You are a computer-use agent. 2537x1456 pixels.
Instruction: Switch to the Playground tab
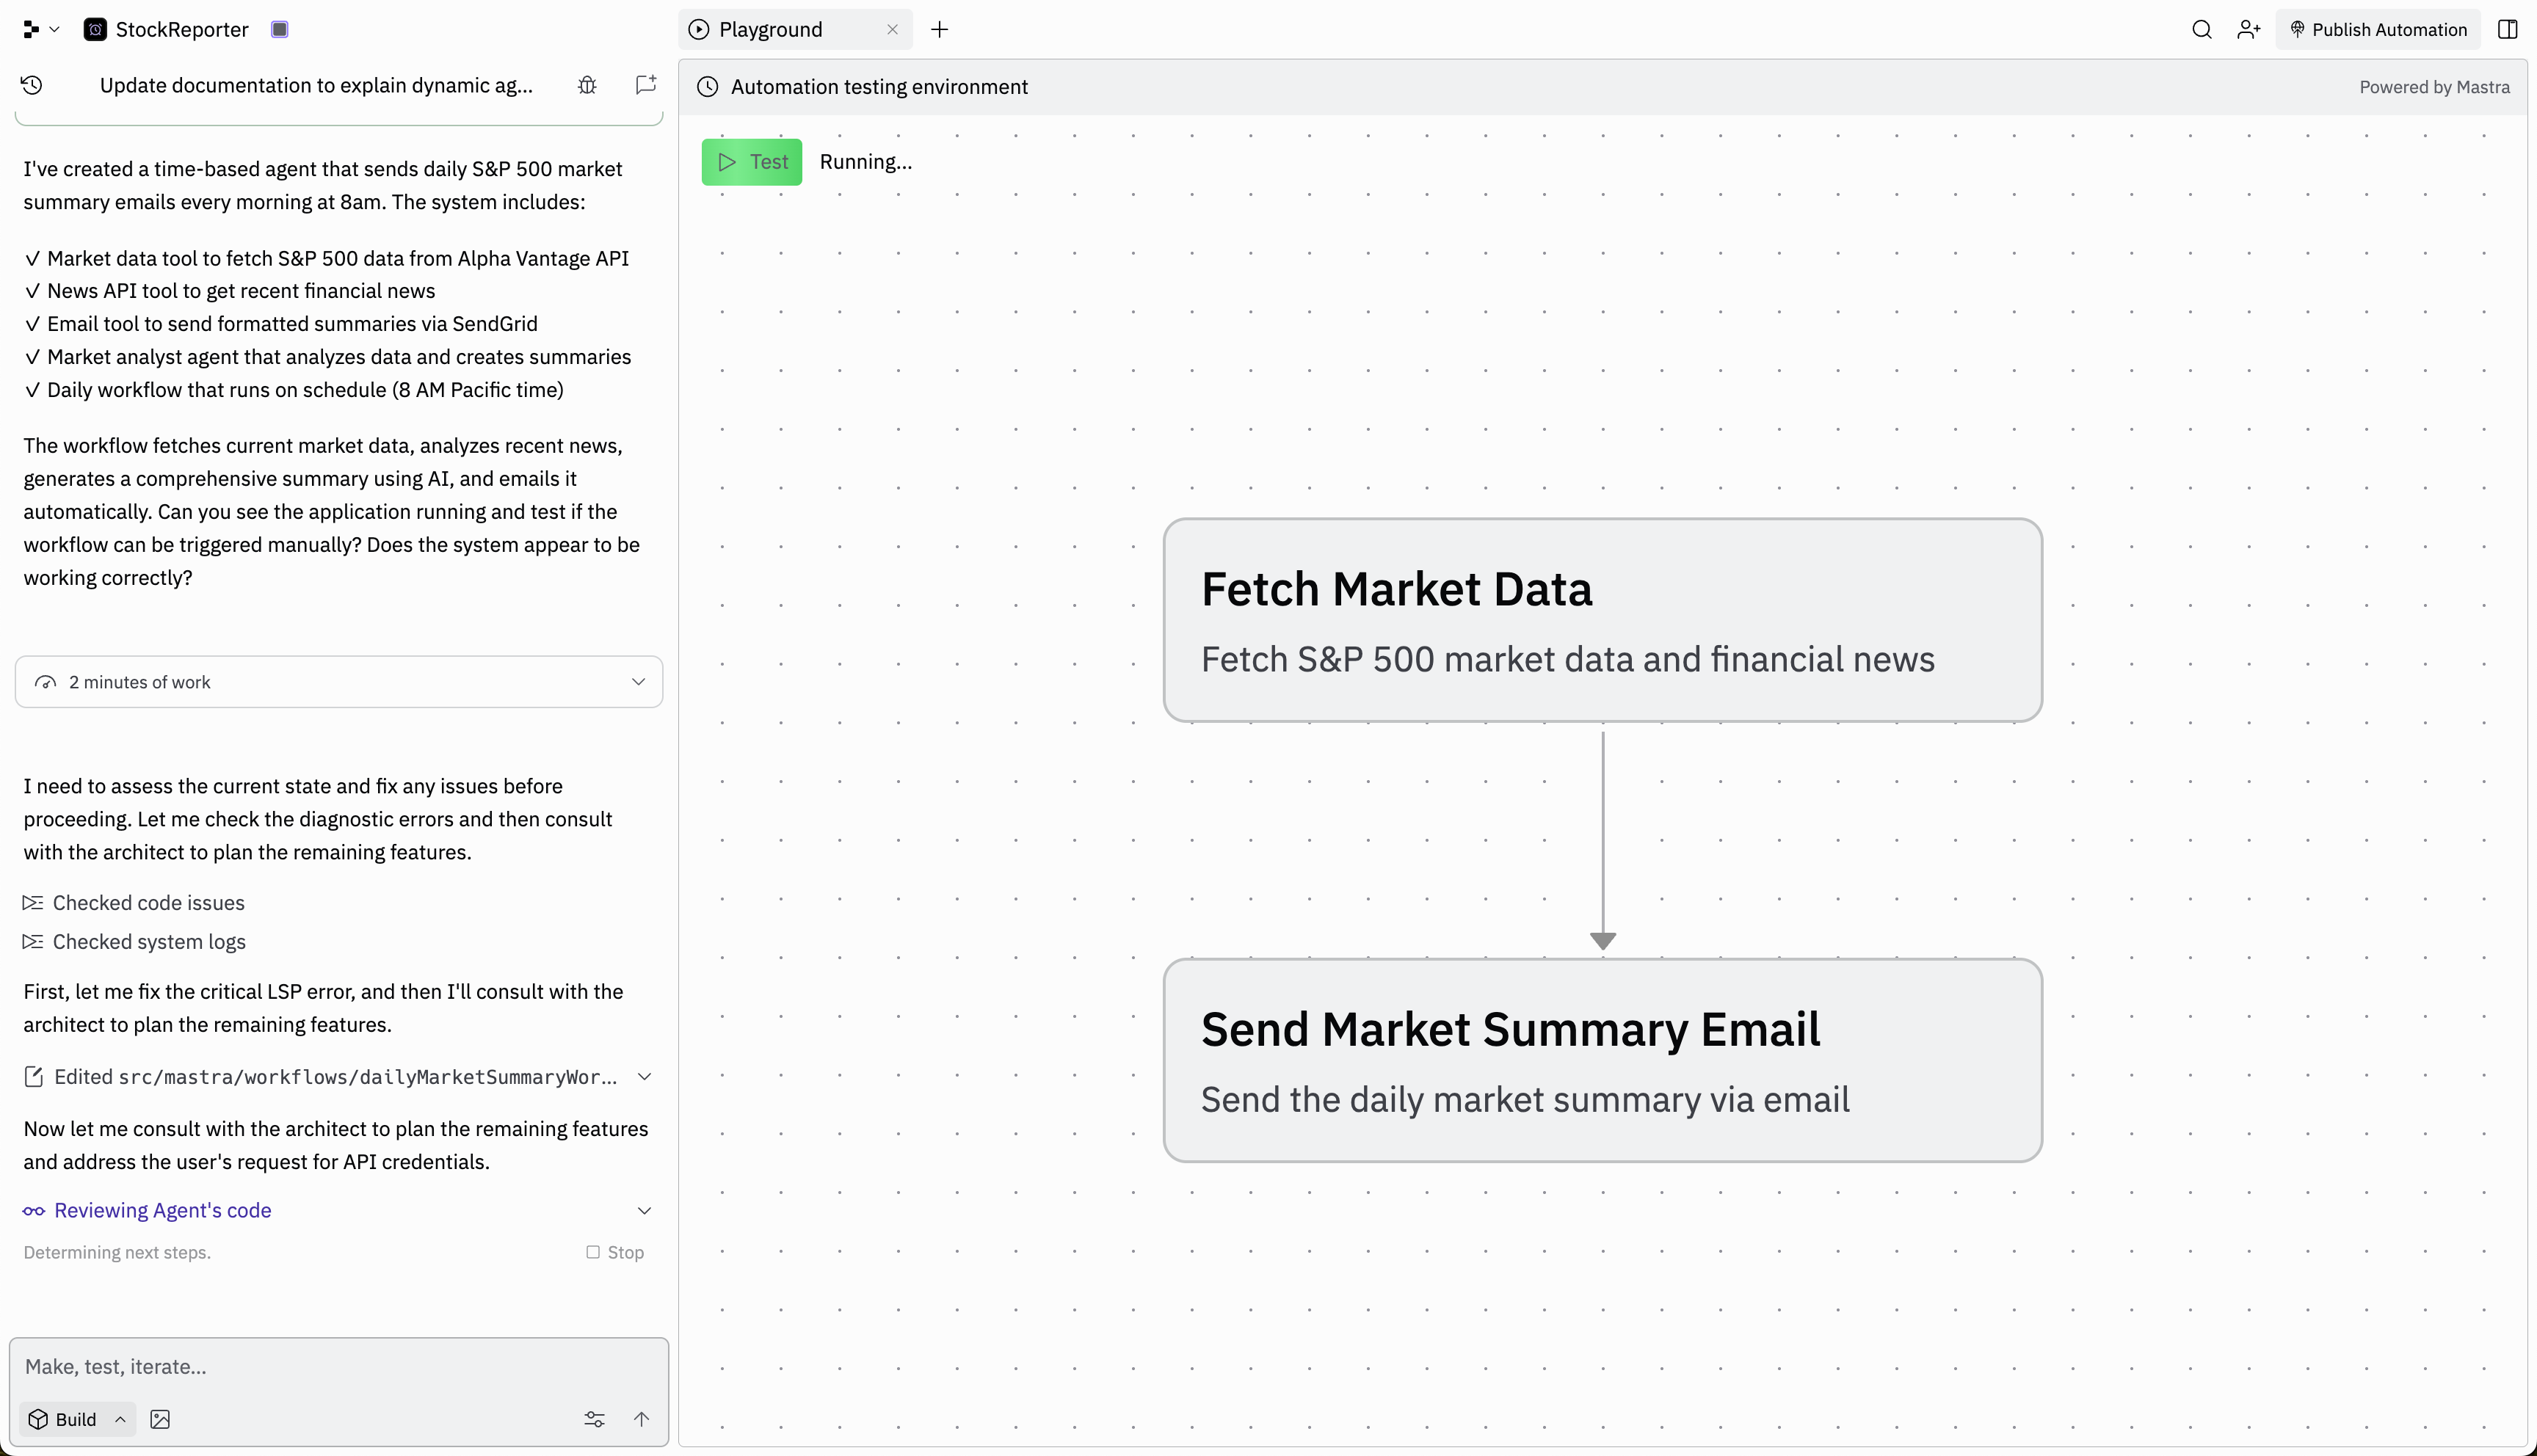click(770, 29)
